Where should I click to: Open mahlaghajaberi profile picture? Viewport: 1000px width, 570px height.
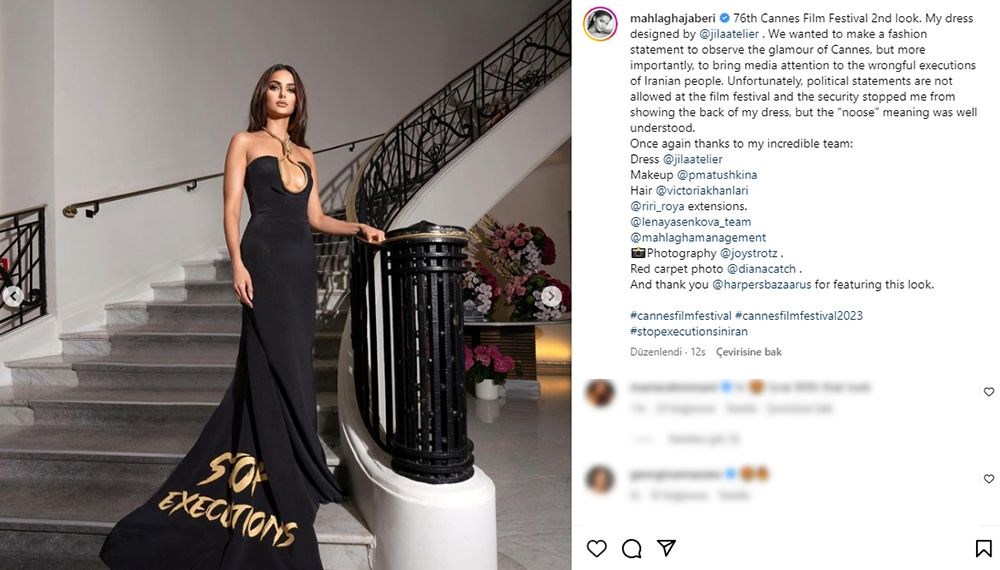pyautogui.click(x=600, y=24)
